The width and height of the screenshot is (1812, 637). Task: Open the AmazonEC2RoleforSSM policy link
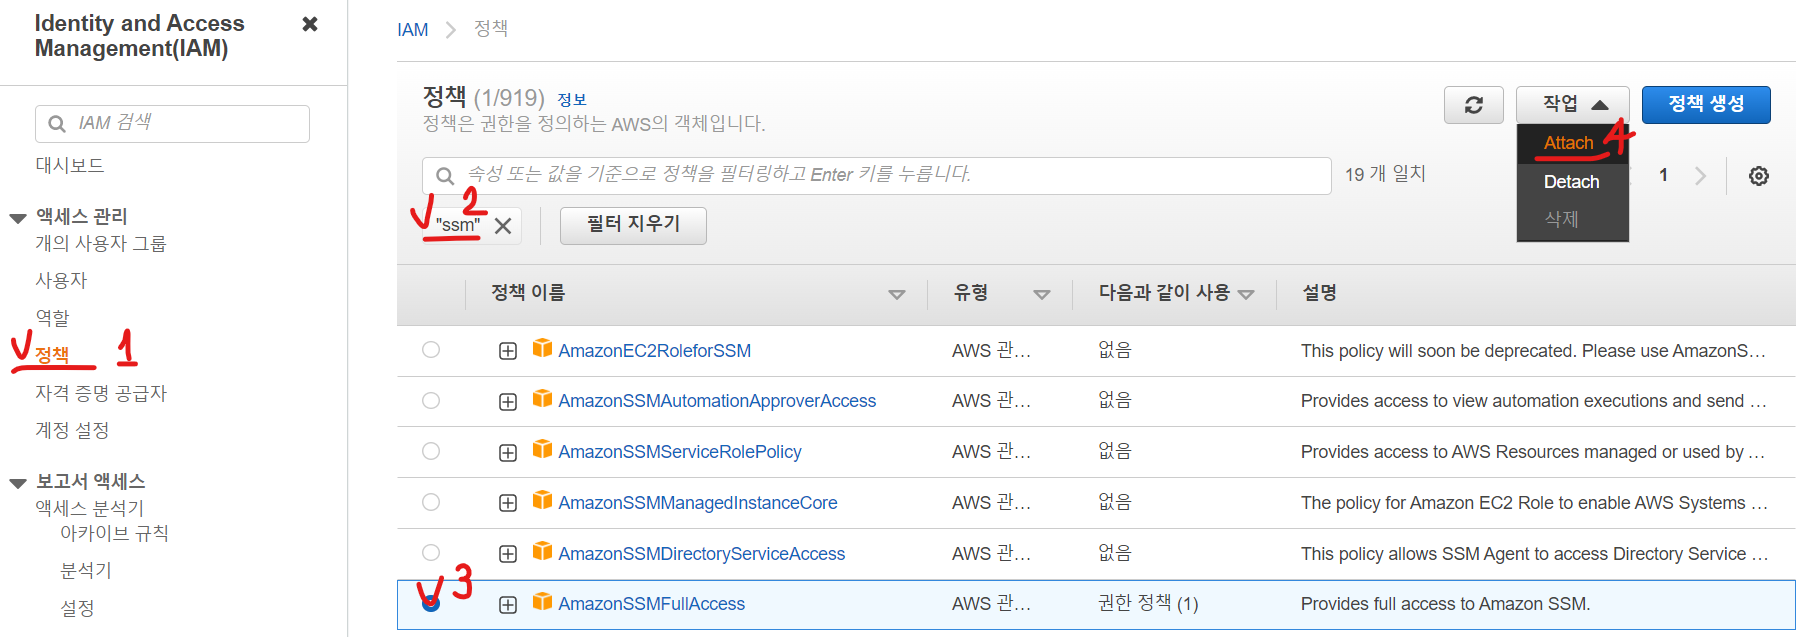[654, 351]
